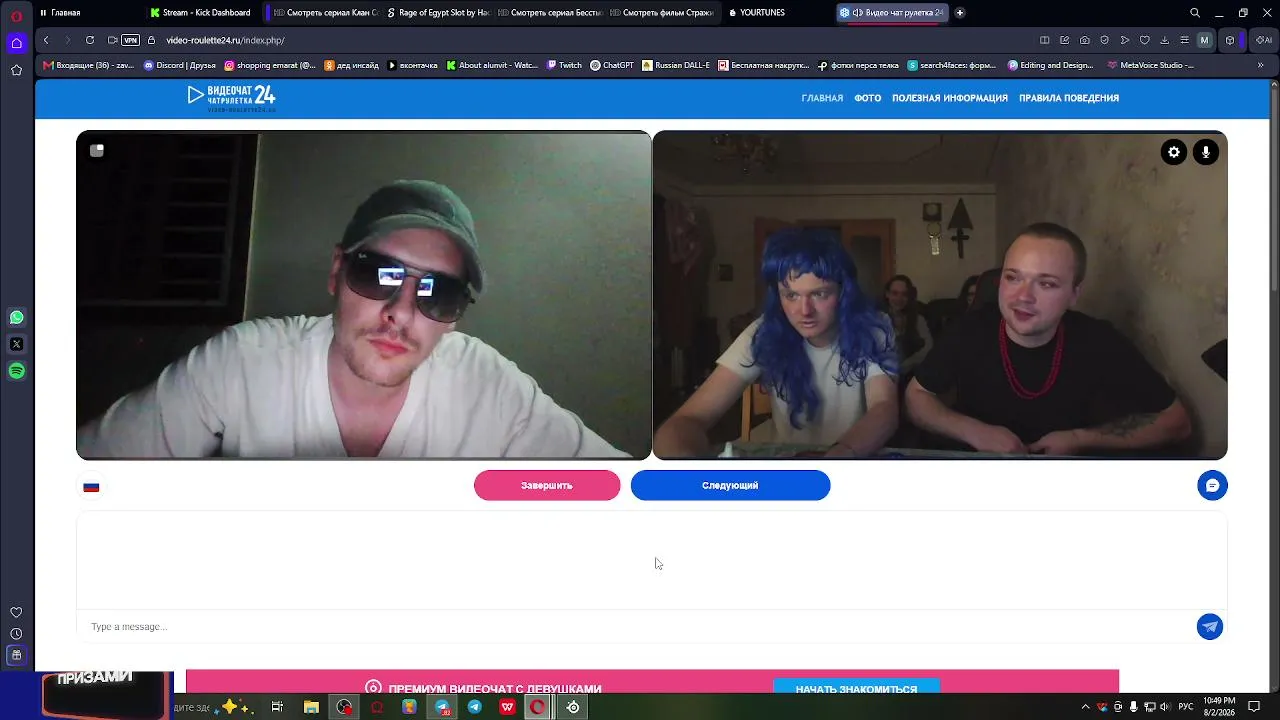The height and width of the screenshot is (720, 1280).
Task: Open ПРАВИЛА ПОВЕДЕНИЯ menu item
Action: 1069,98
